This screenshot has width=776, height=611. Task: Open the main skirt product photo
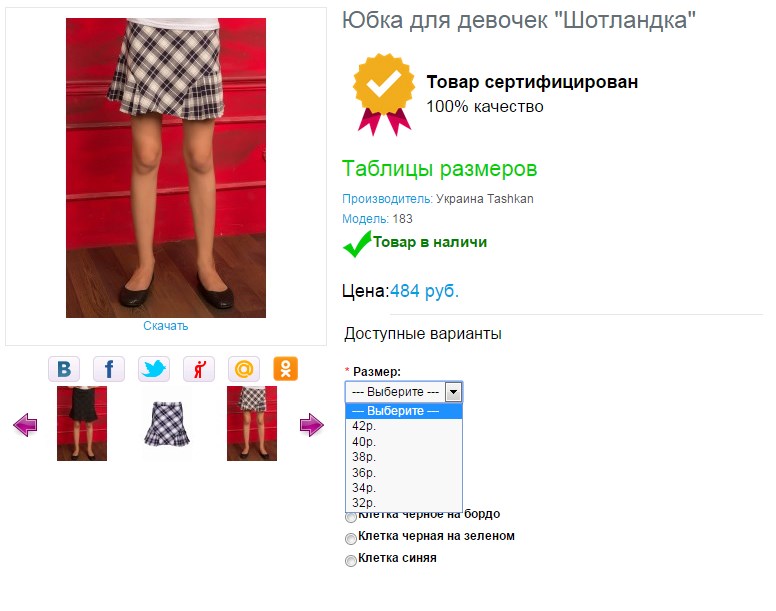coord(166,168)
